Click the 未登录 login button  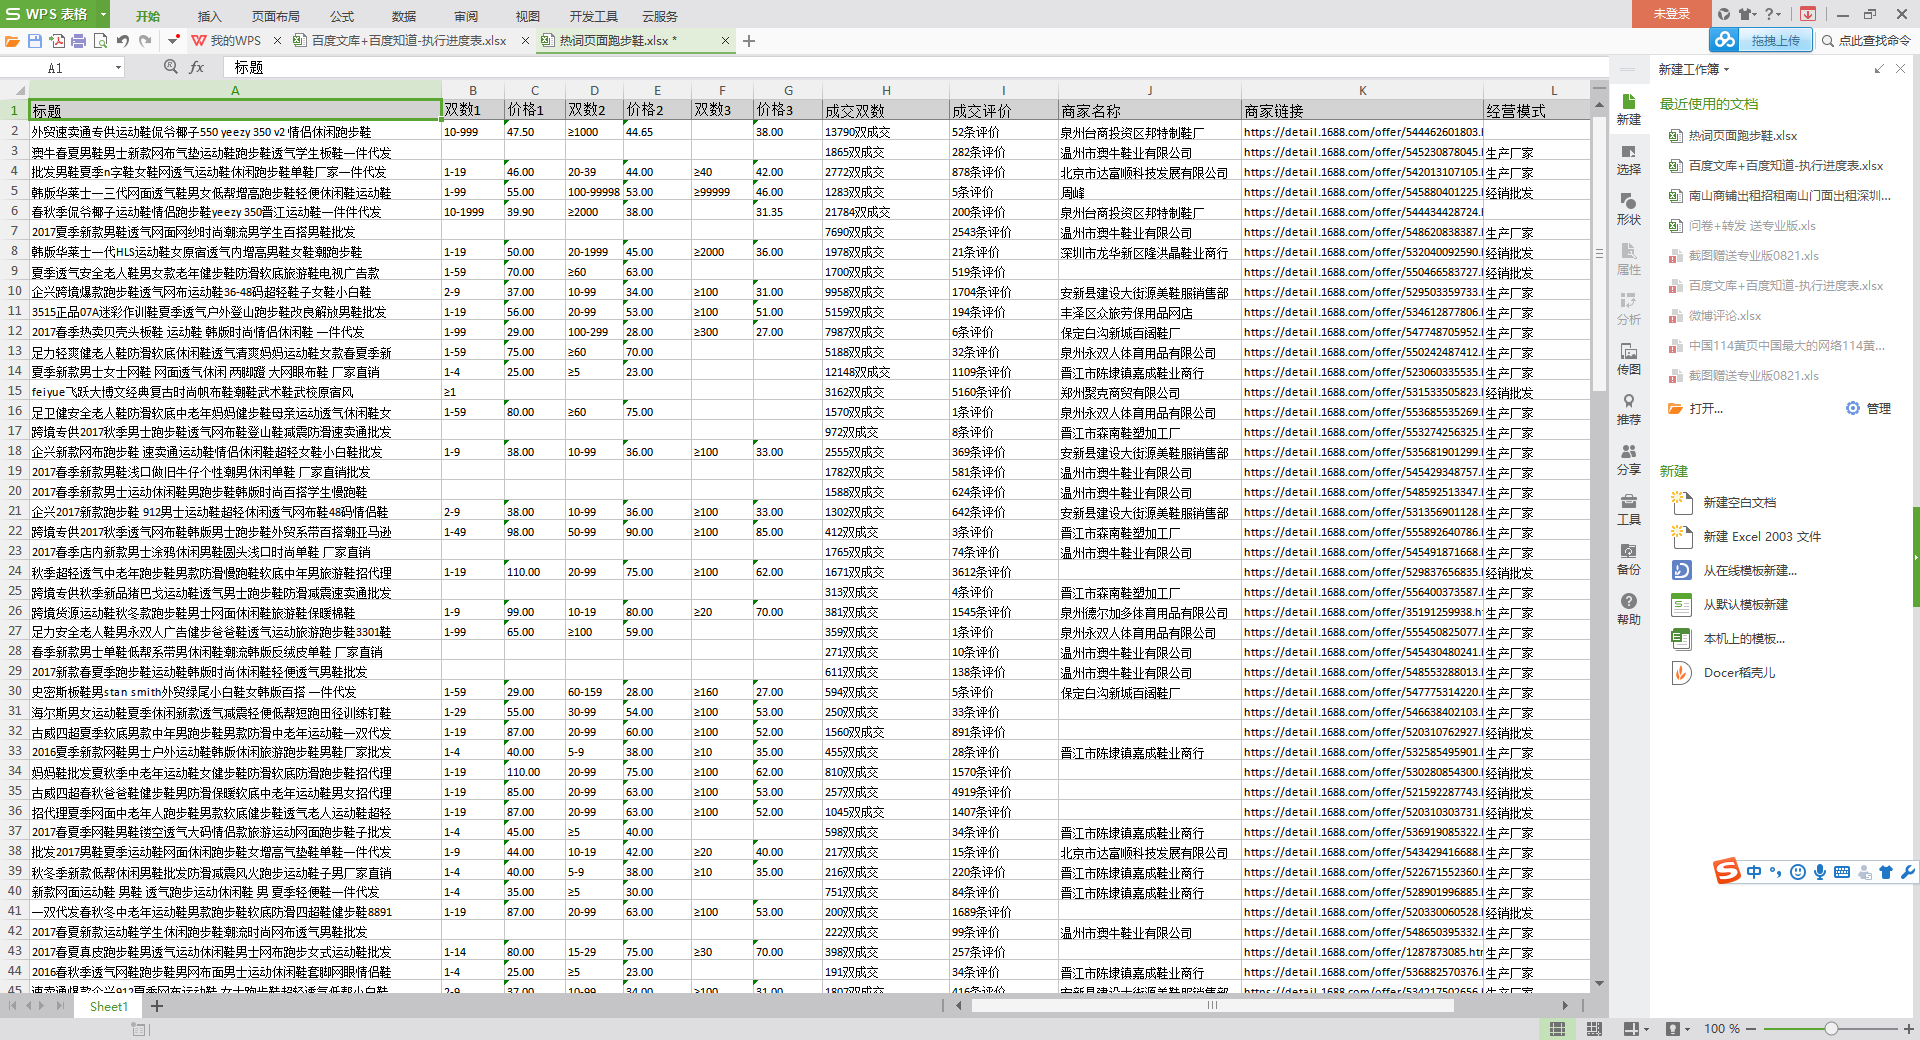click(x=1671, y=14)
